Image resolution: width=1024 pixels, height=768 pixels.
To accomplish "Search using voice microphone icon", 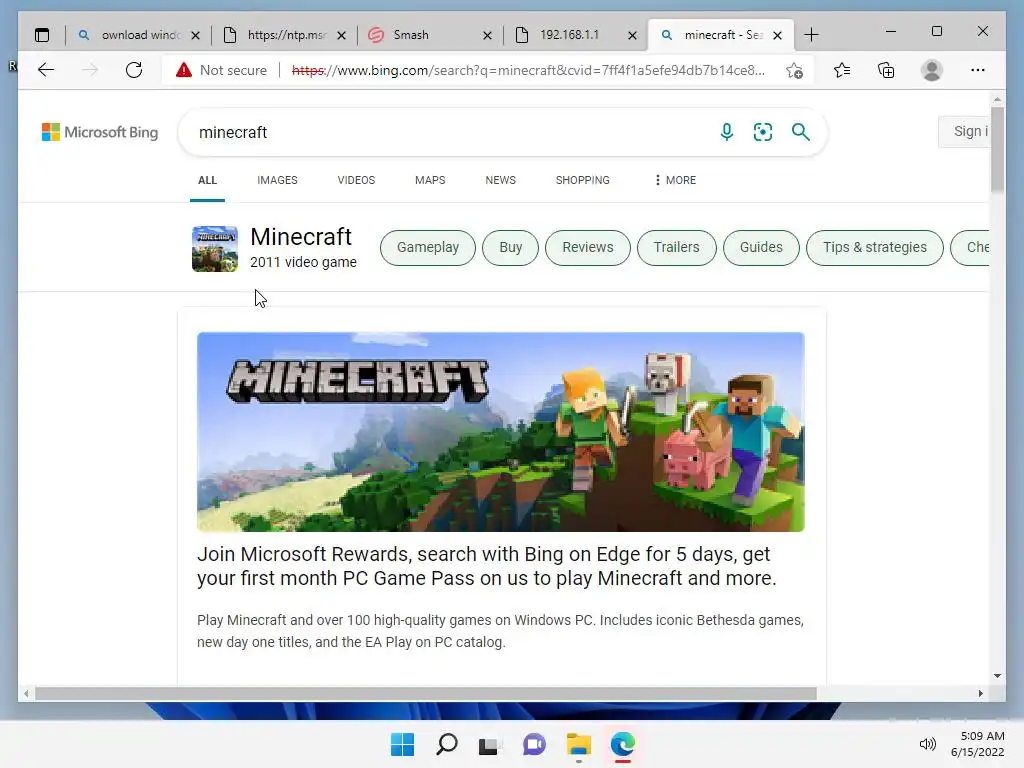I will tap(726, 132).
